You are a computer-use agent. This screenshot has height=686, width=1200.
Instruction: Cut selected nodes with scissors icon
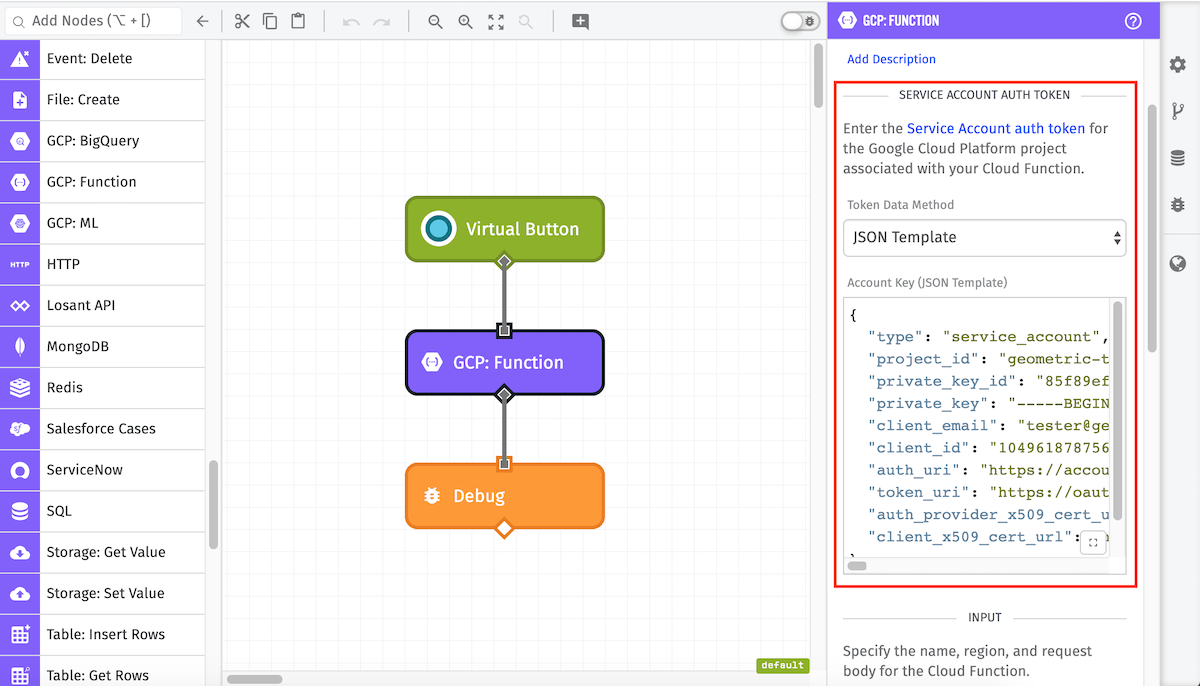(242, 21)
